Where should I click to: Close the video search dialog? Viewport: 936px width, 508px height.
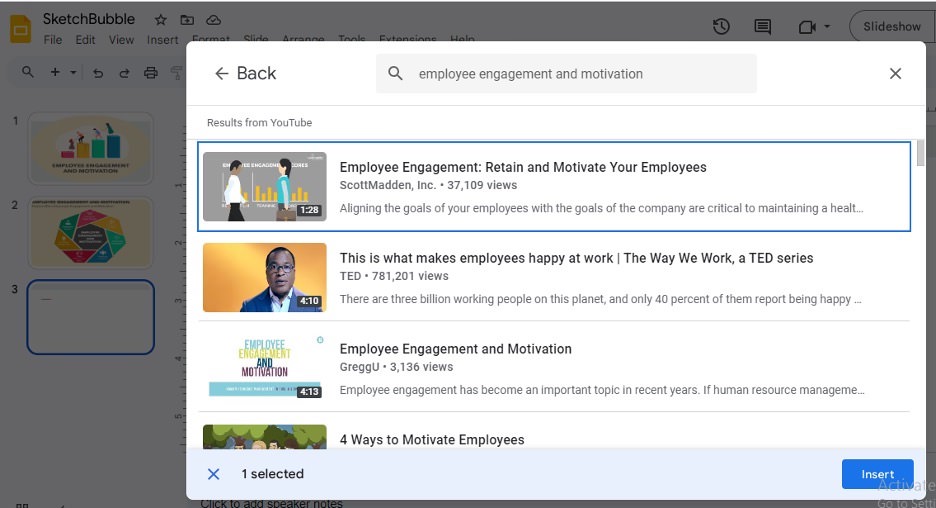click(x=895, y=73)
